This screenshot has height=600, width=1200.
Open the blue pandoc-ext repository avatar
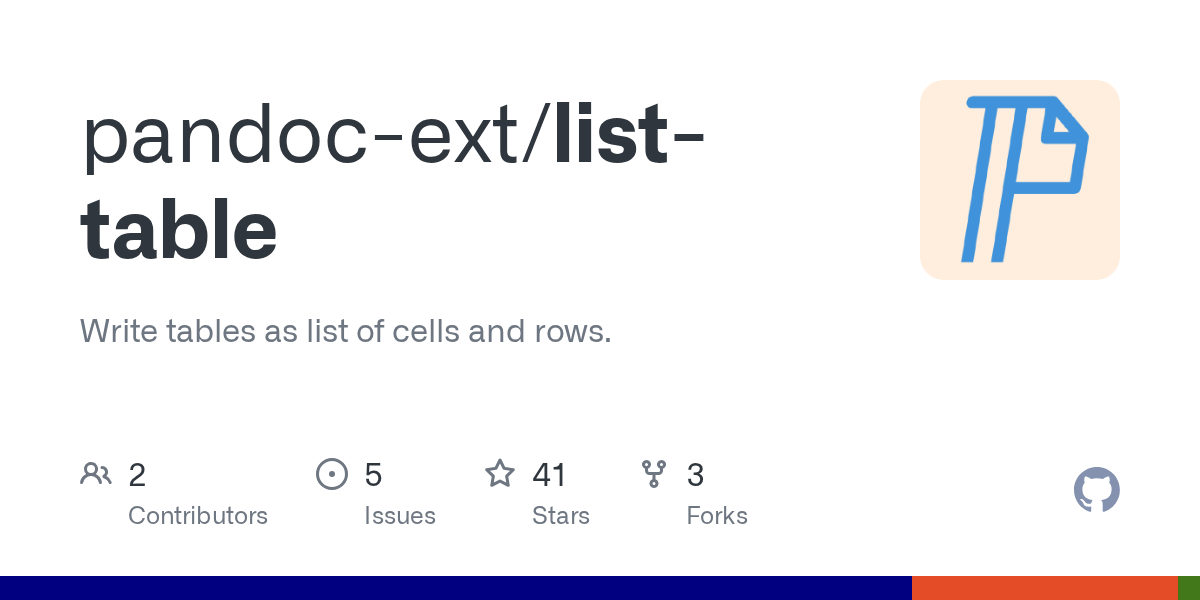(x=1019, y=180)
